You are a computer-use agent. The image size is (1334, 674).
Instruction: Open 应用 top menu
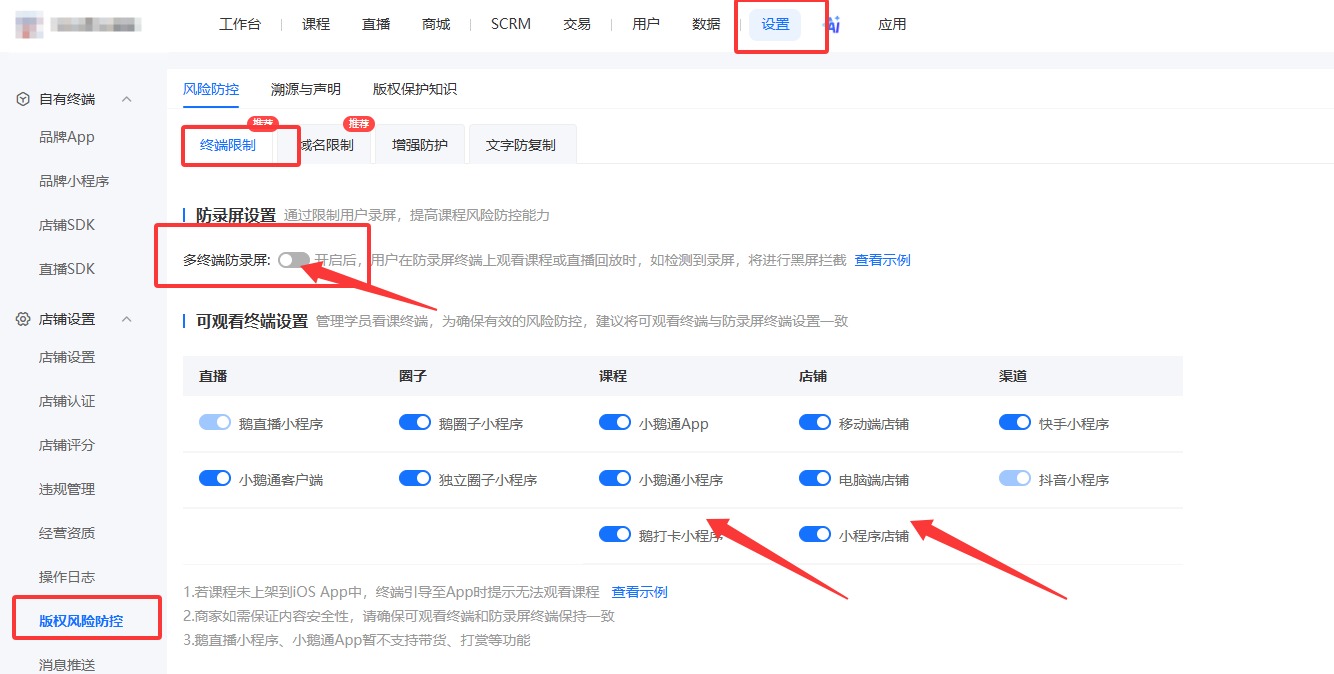tap(892, 24)
